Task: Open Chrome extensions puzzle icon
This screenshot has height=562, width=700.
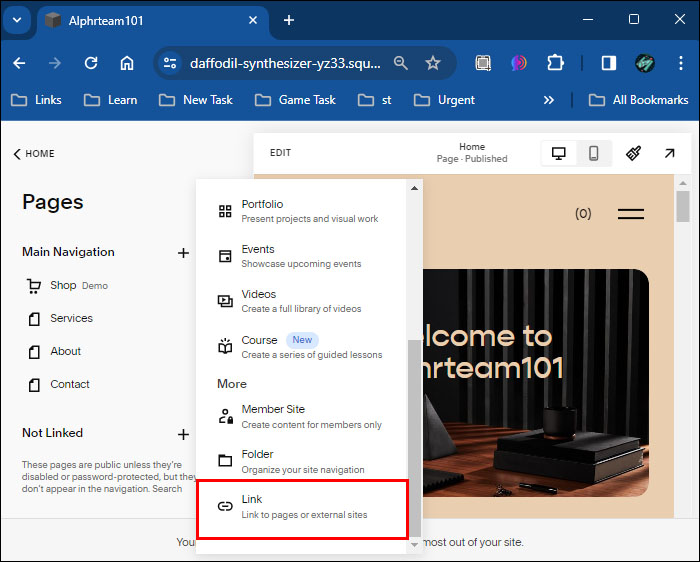Action: (x=555, y=63)
